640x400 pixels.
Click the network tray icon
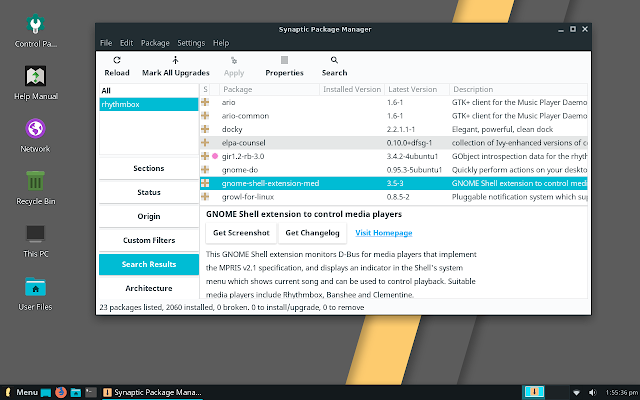576,393
